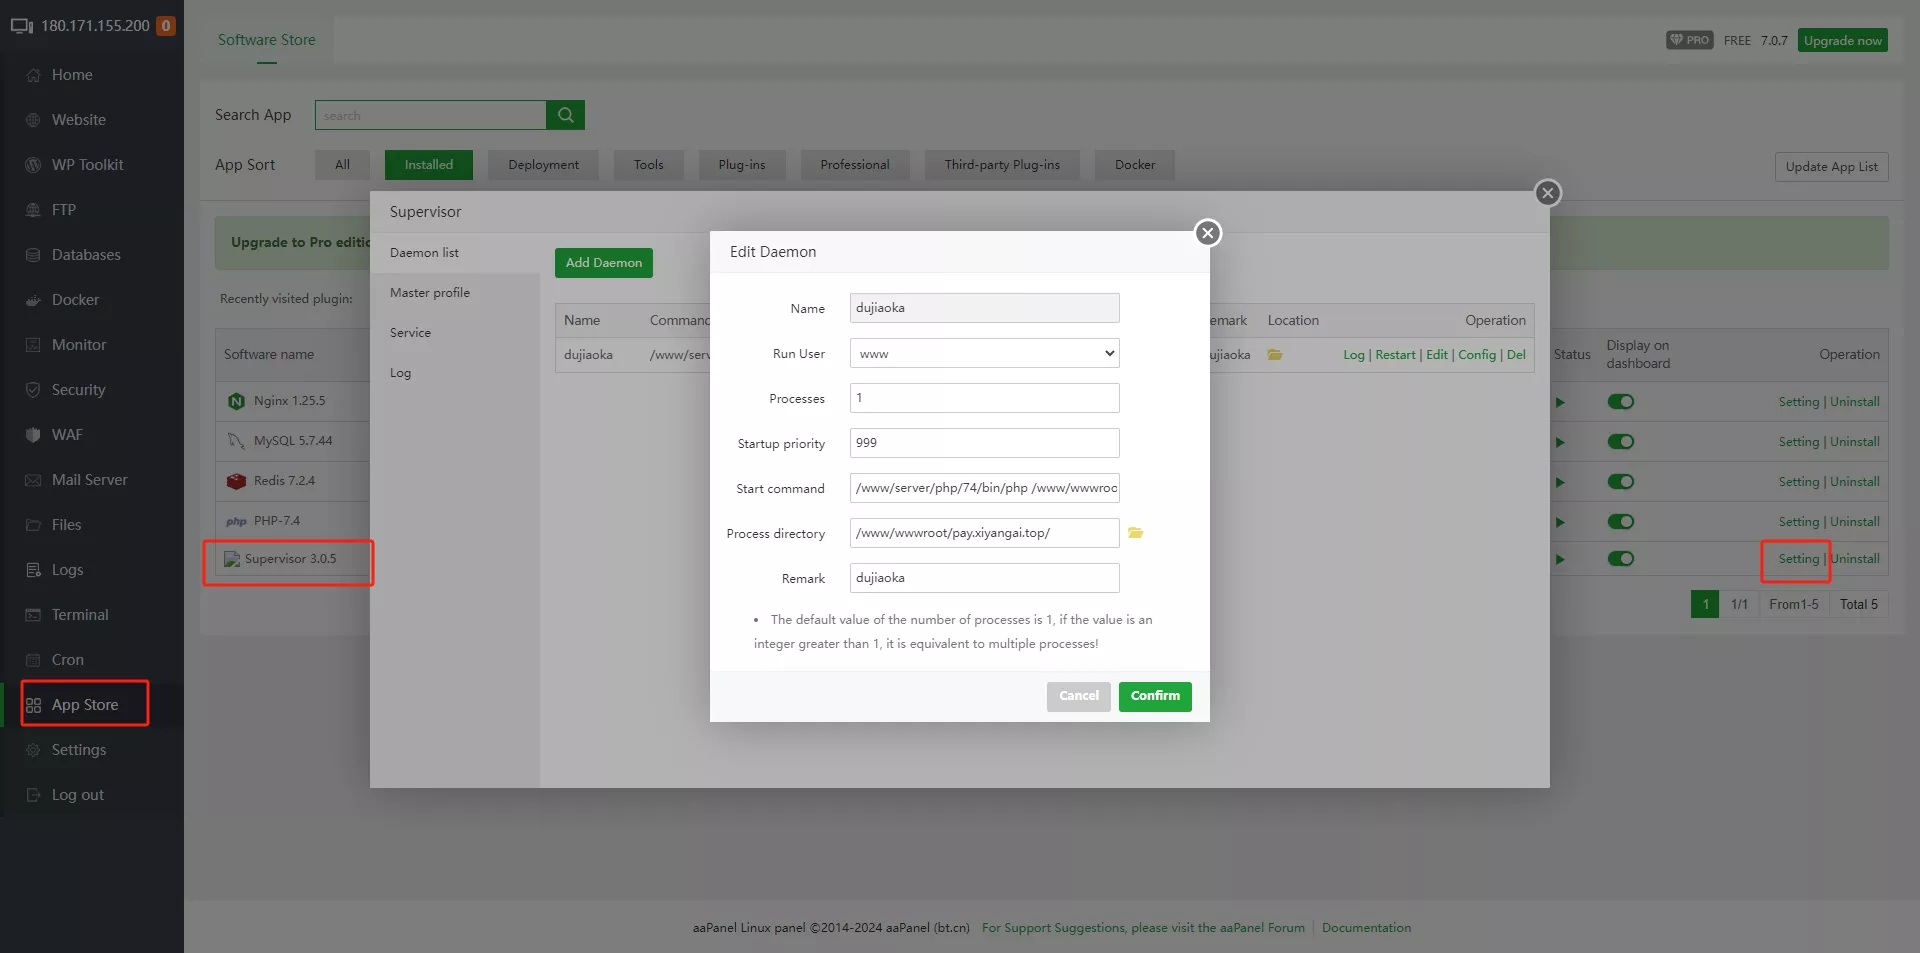Click the folder icon in Location column

(1275, 355)
